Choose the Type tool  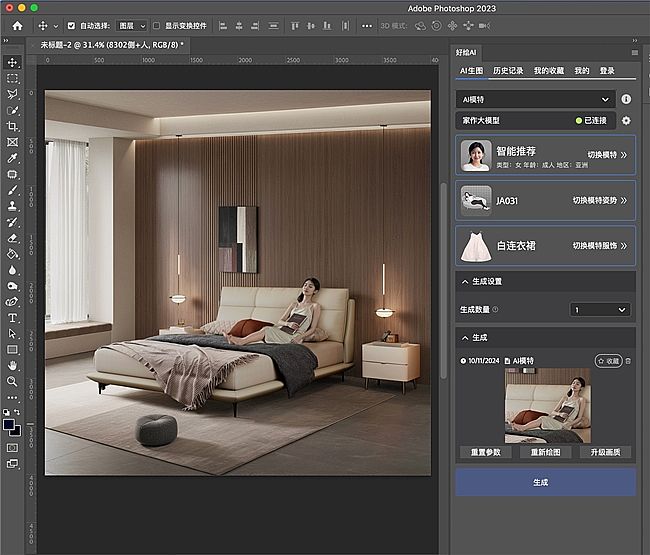coord(12,316)
